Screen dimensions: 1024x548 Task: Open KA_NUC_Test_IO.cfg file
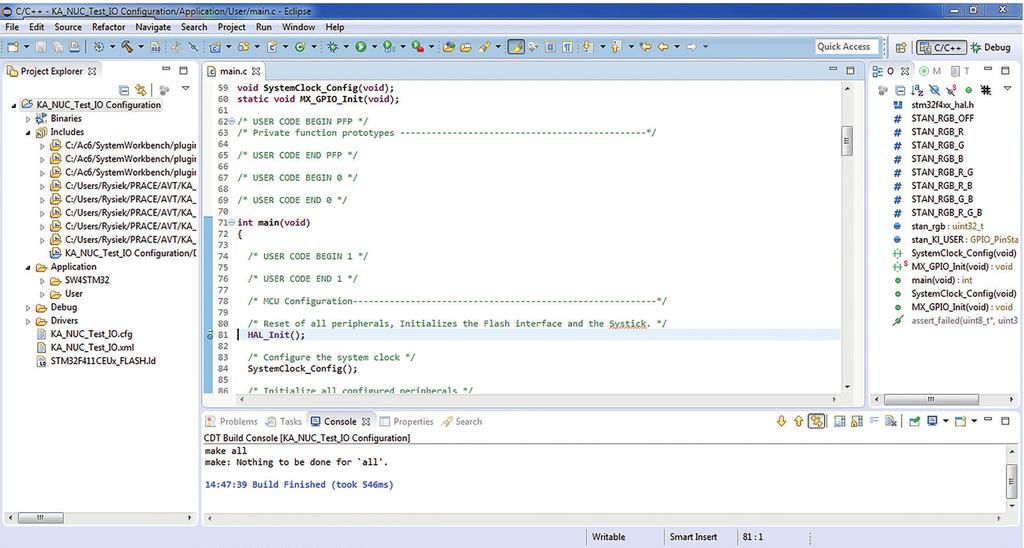coord(91,334)
